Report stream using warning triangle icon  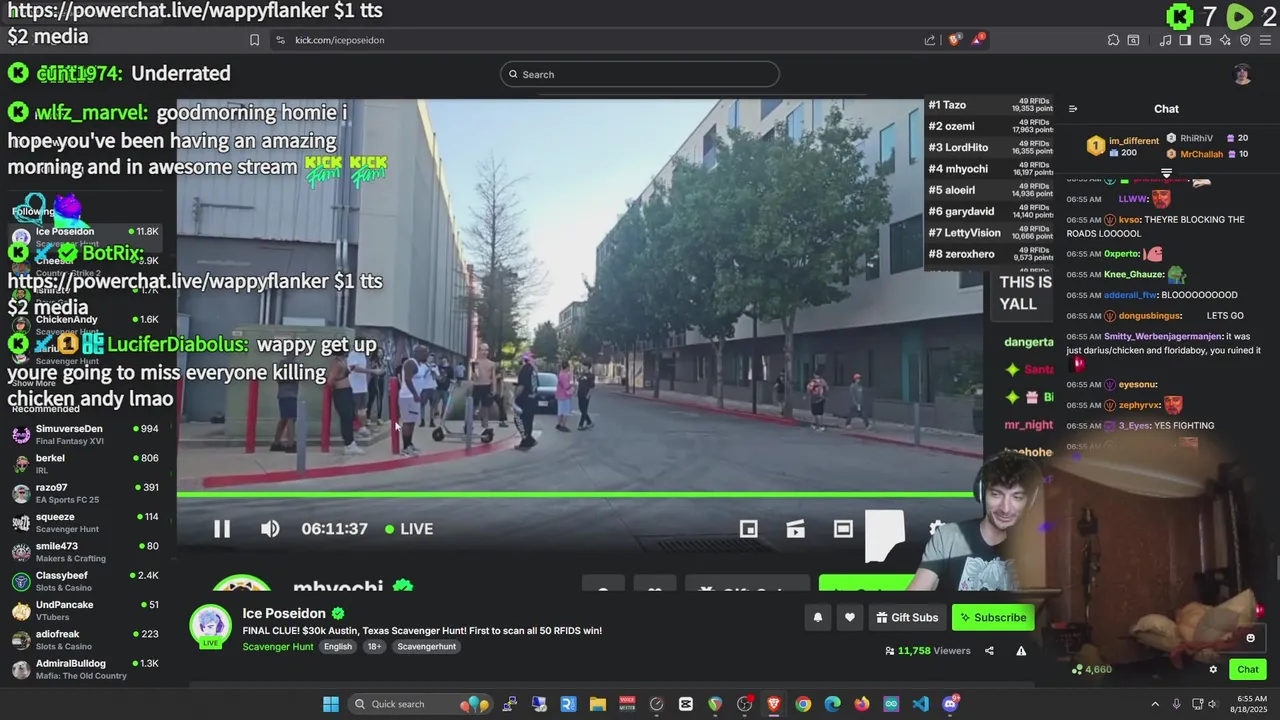pyautogui.click(x=1021, y=651)
